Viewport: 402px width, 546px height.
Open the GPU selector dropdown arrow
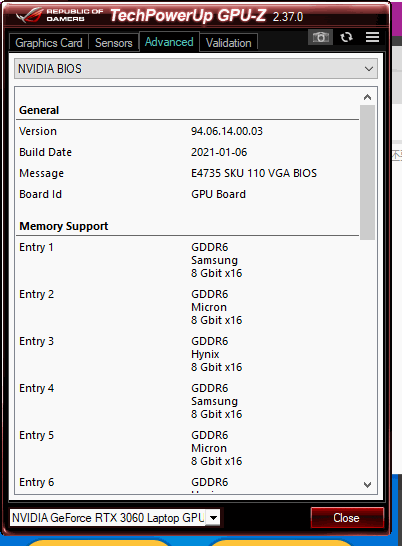pos(213,517)
